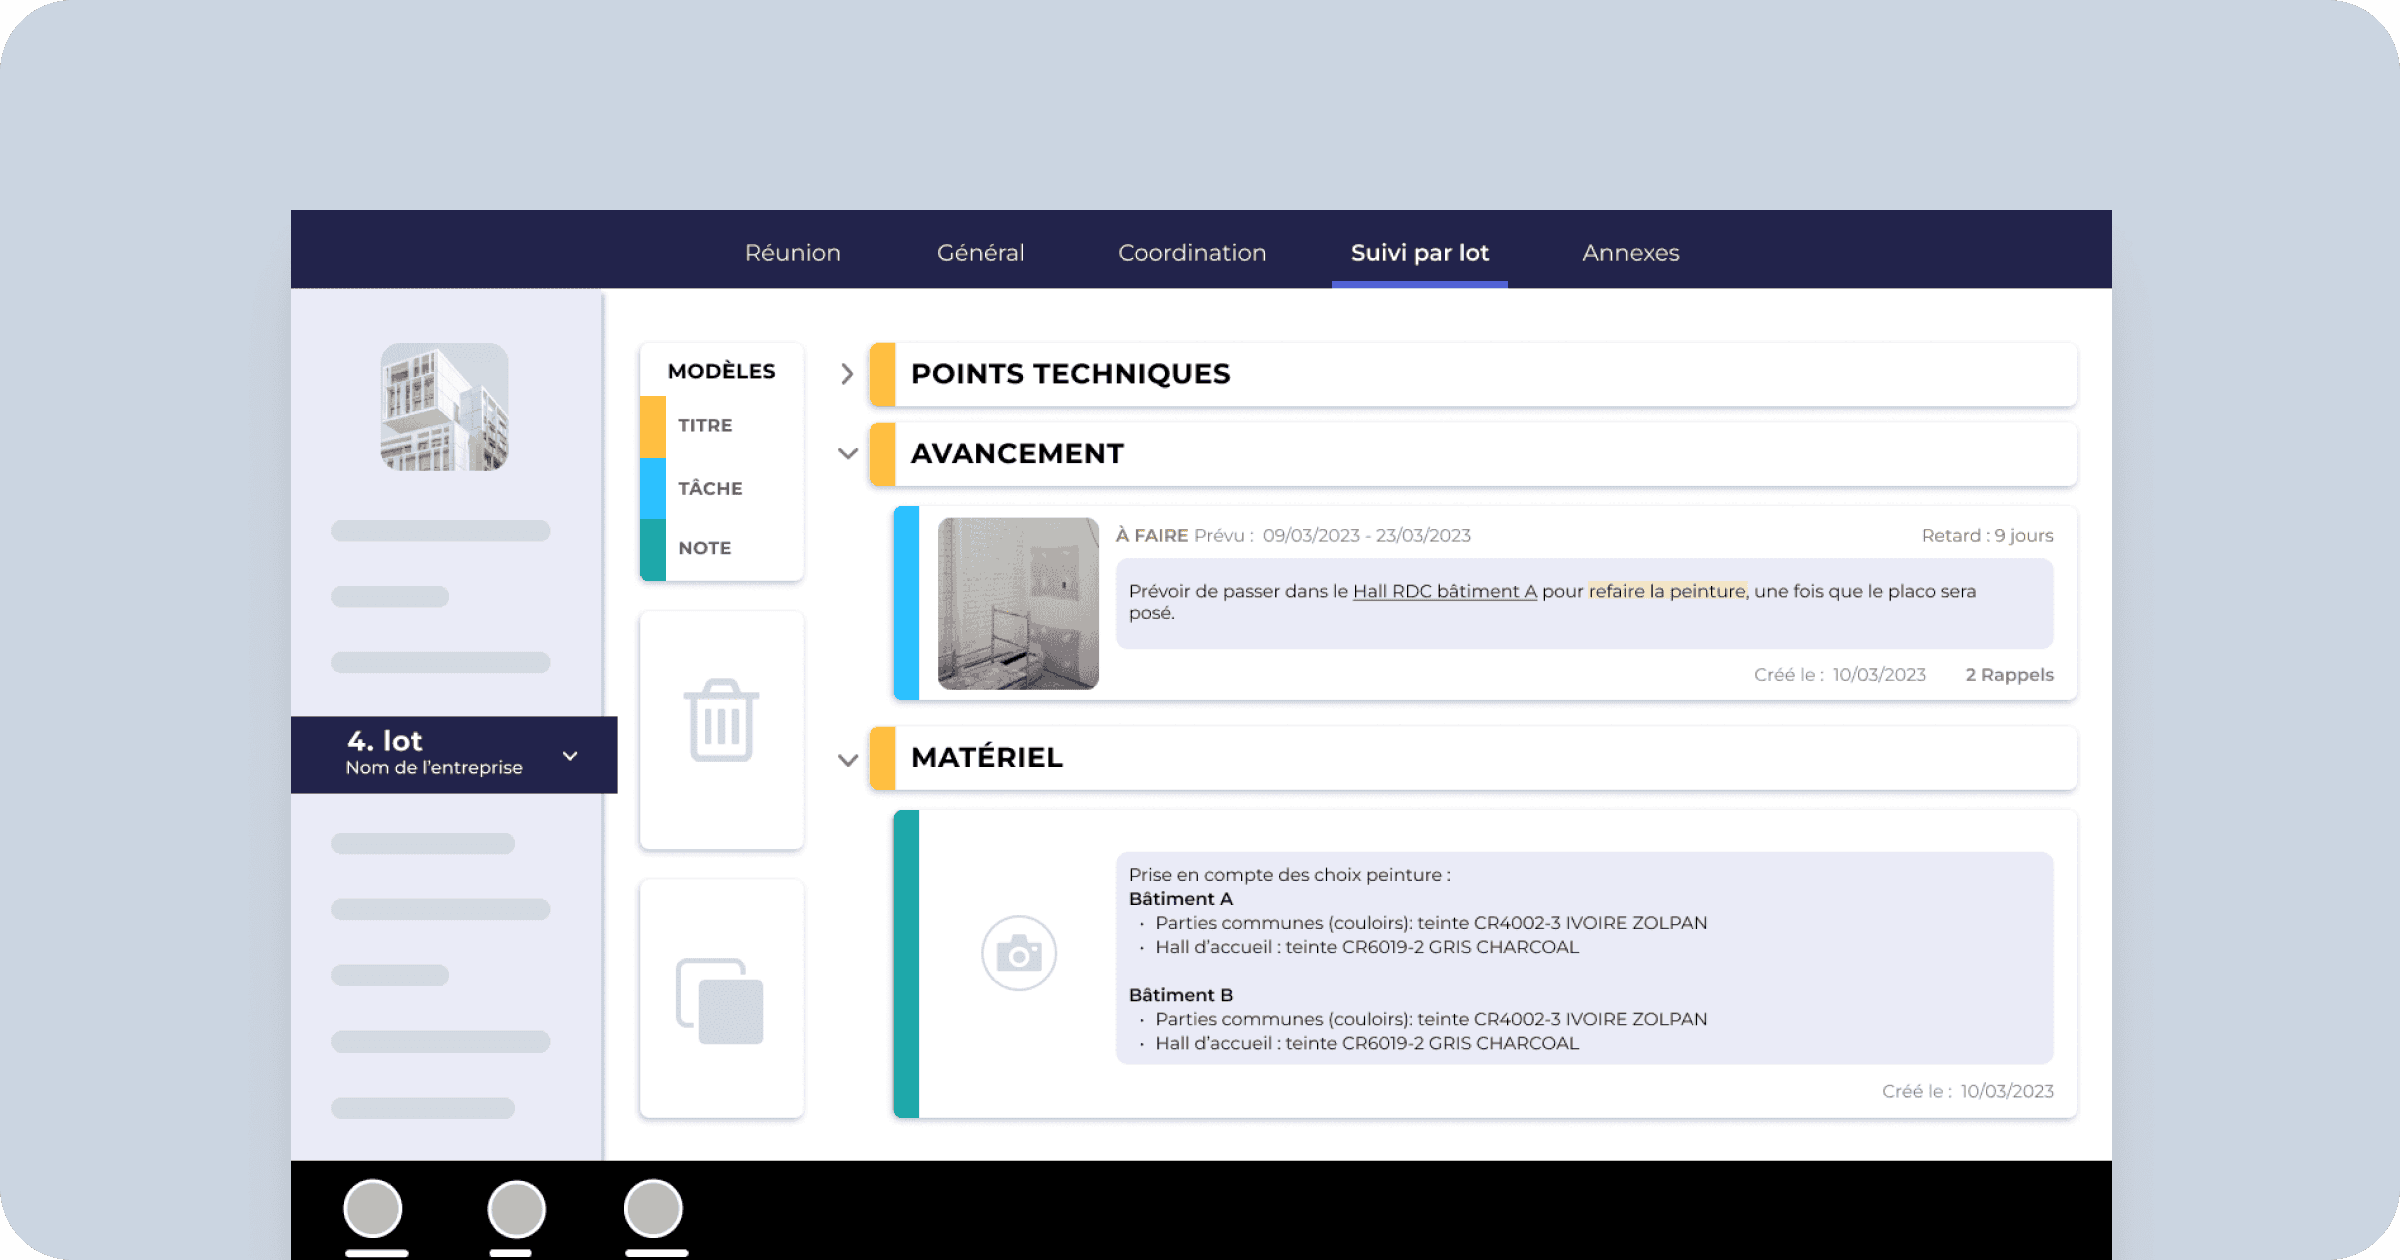Open the 2 Rappels reminders

2009,675
